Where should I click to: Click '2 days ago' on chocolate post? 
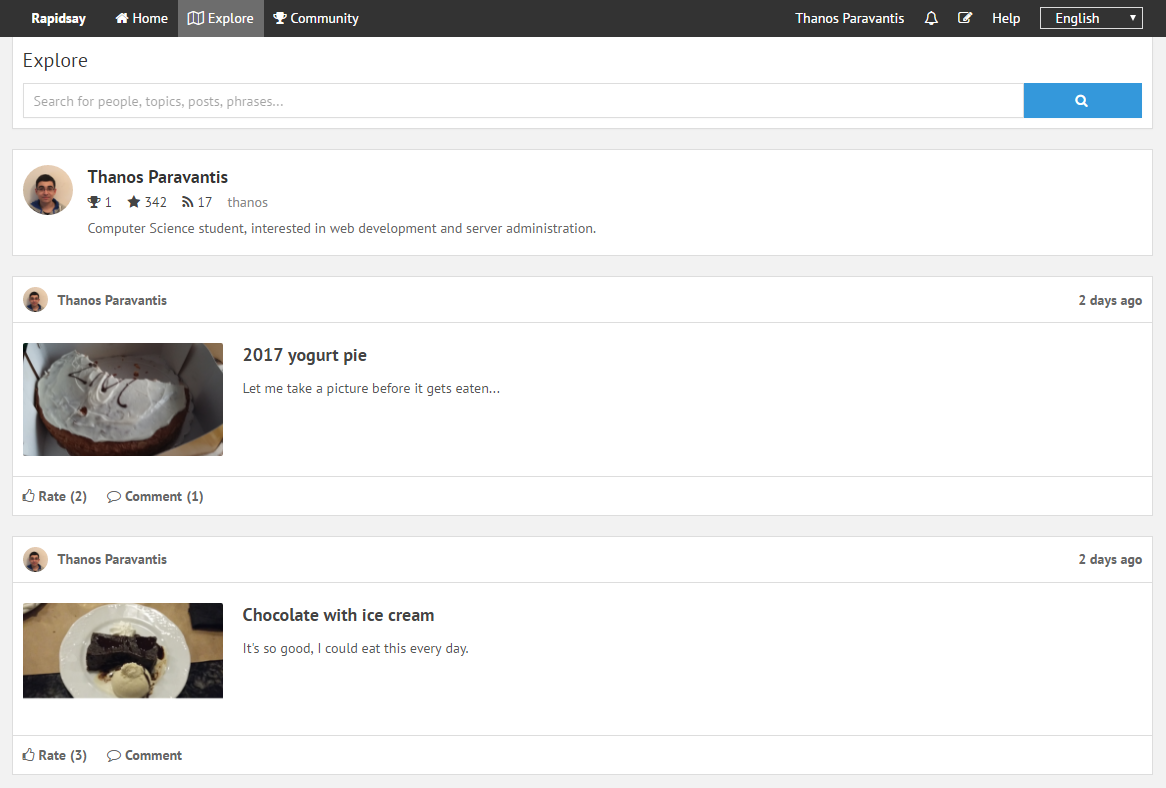point(1110,559)
